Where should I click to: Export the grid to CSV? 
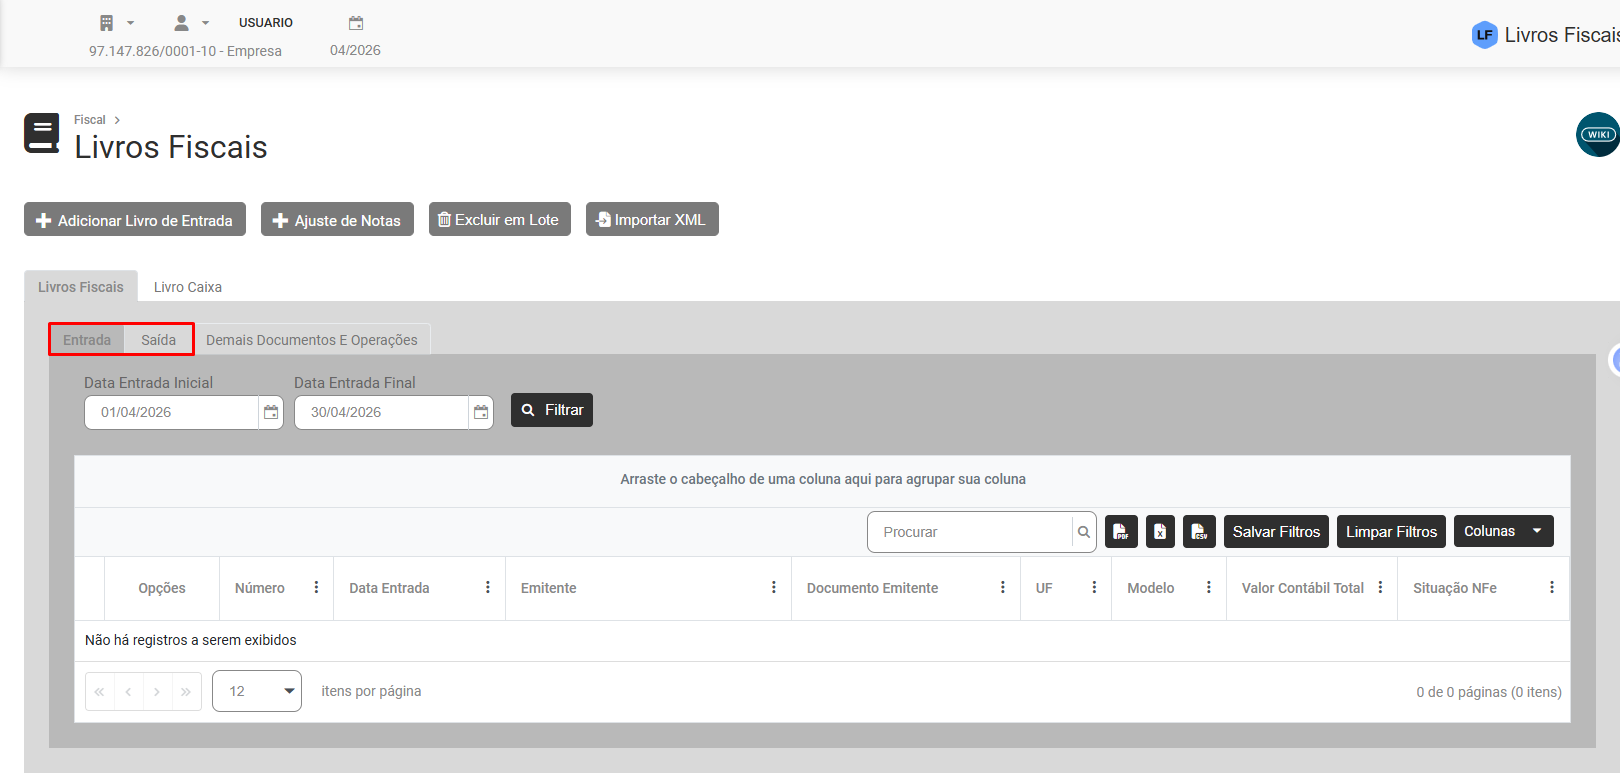click(x=1199, y=532)
